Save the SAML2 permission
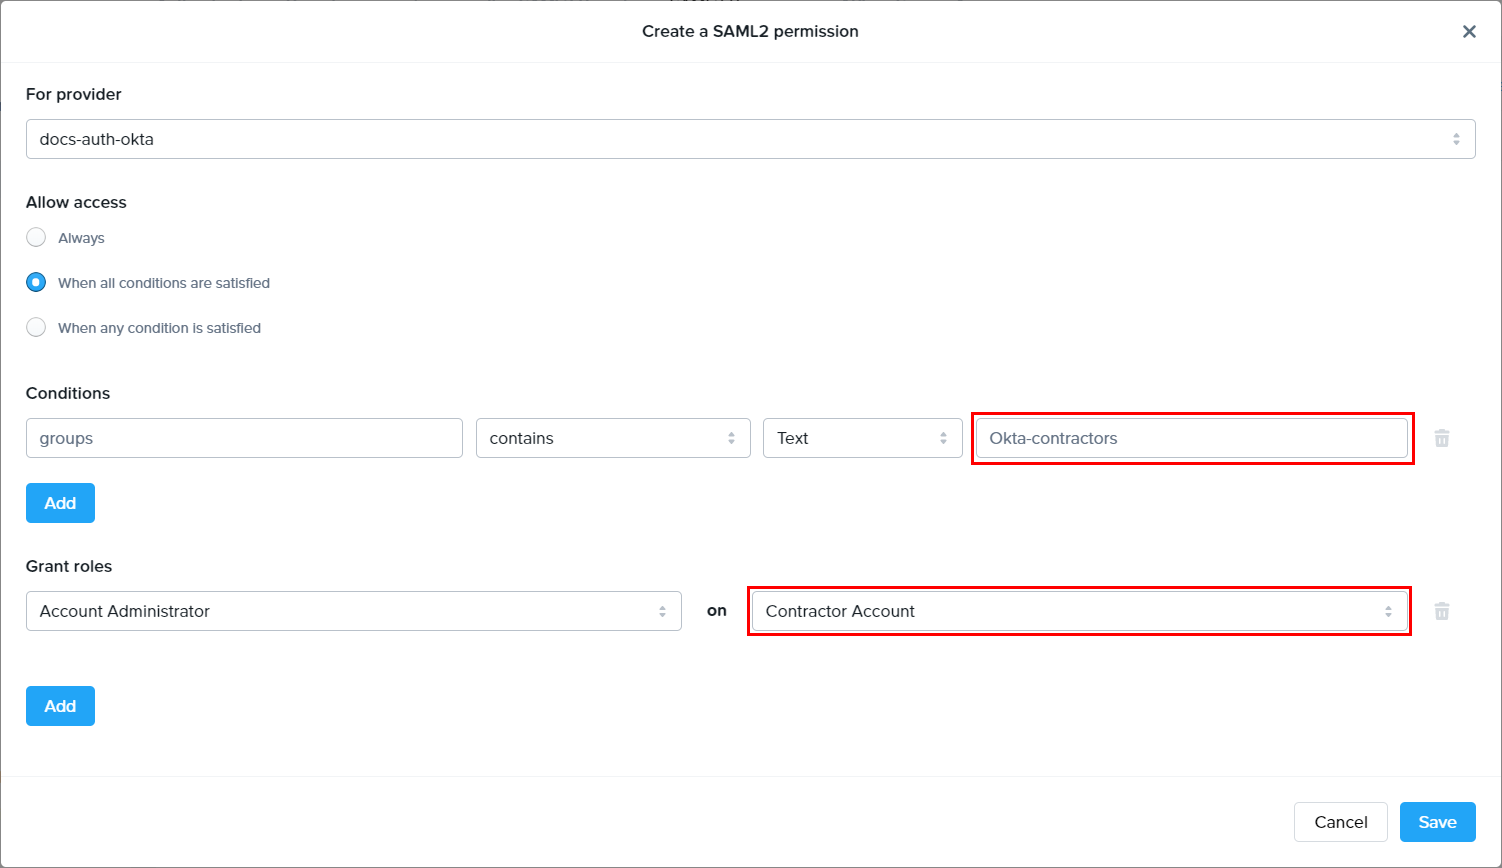The width and height of the screenshot is (1502, 868). pos(1437,822)
